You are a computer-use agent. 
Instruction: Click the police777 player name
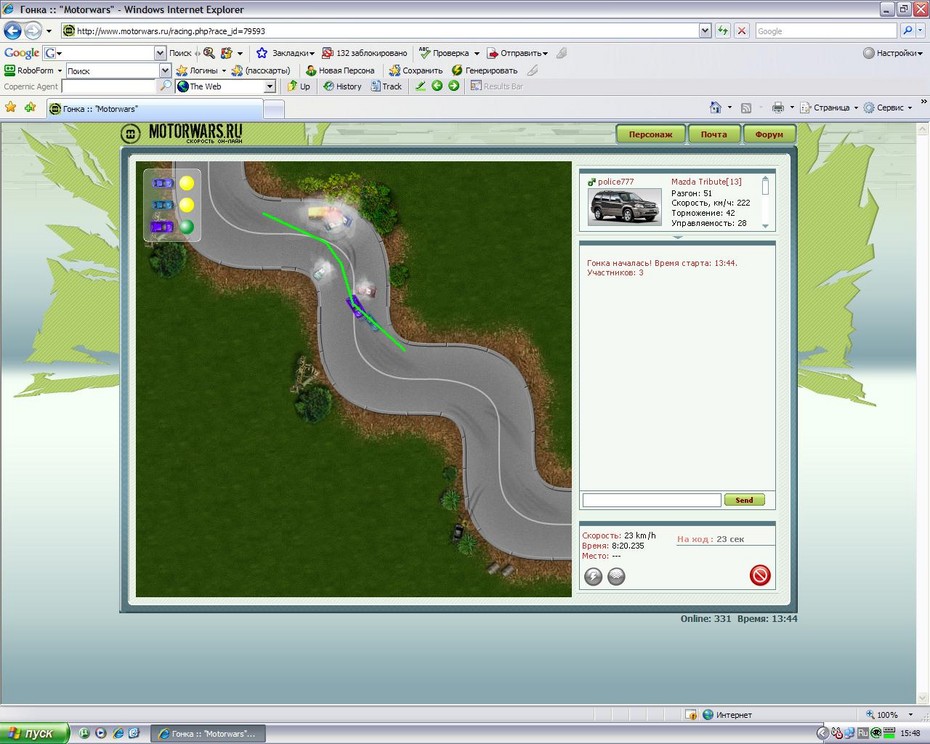pyautogui.click(x=616, y=182)
